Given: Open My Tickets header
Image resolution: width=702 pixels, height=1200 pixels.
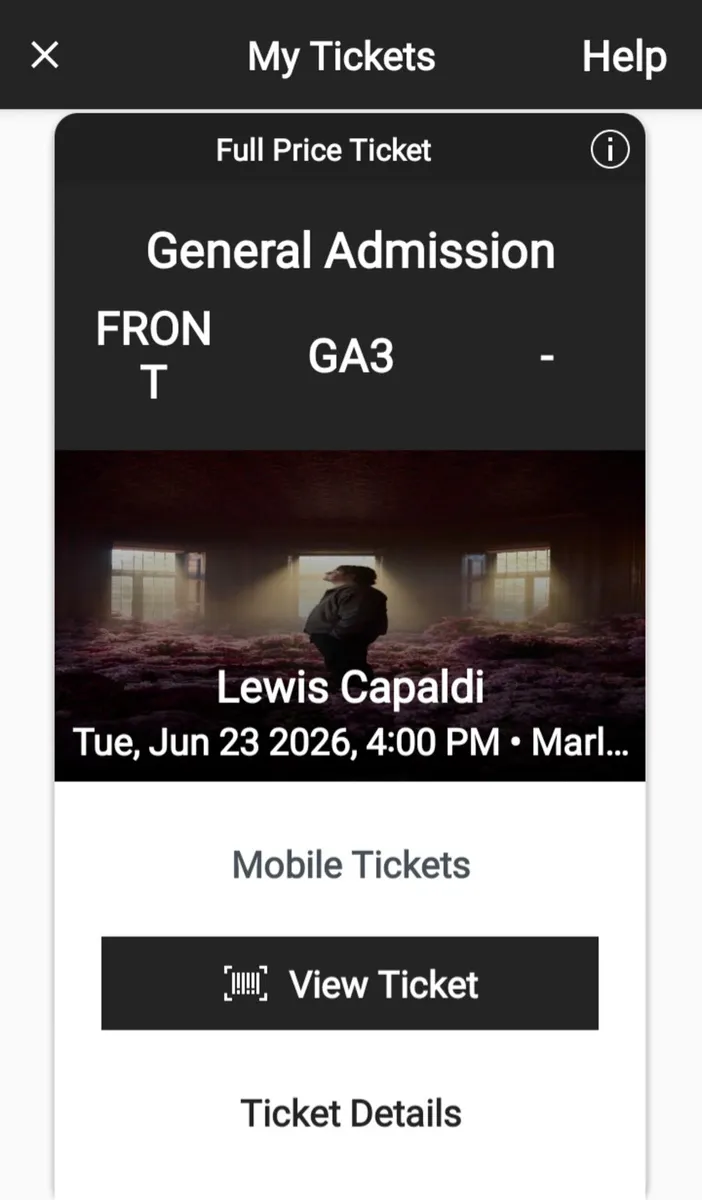Looking at the screenshot, I should click(x=341, y=57).
